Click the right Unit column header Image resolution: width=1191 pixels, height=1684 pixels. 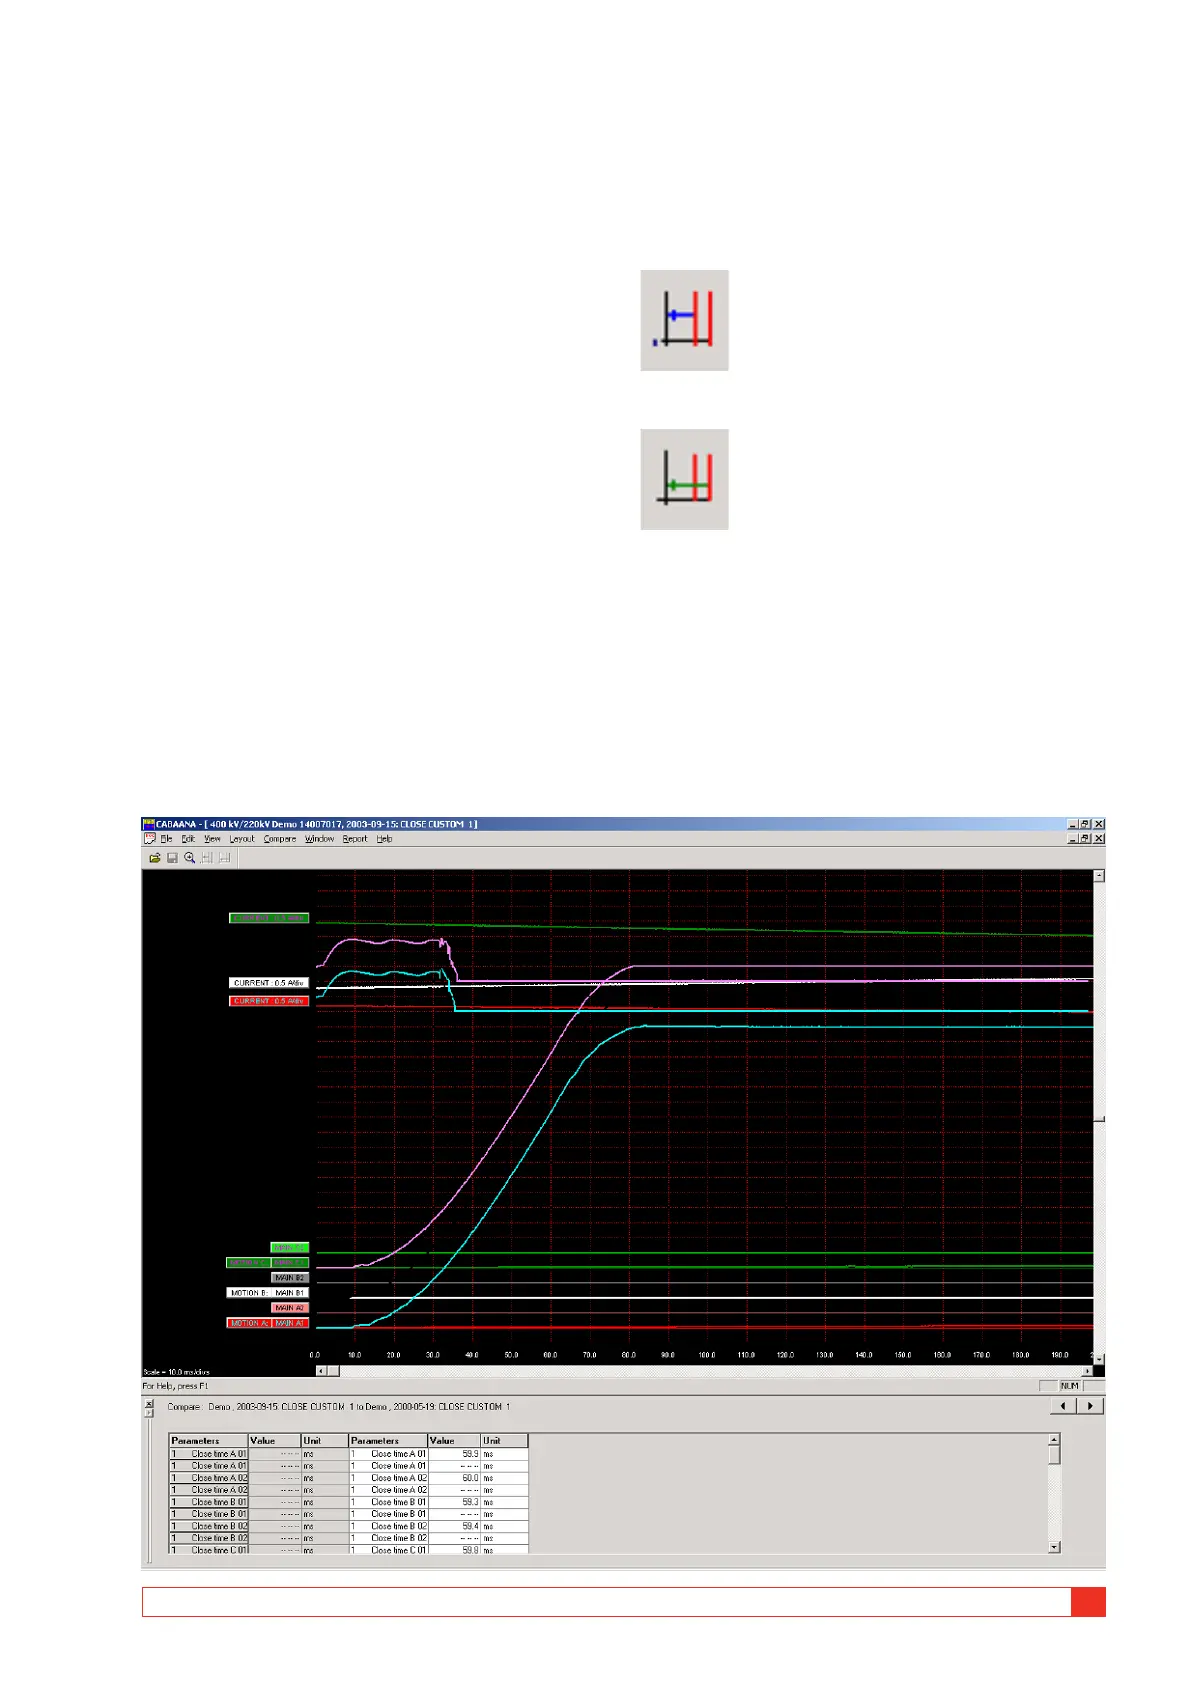504,1441
